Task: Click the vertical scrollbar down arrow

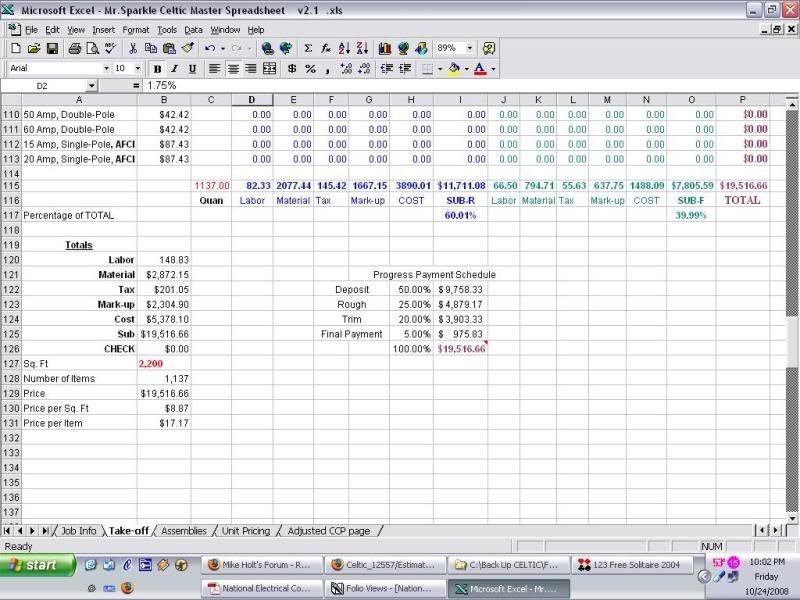Action: tap(792, 518)
